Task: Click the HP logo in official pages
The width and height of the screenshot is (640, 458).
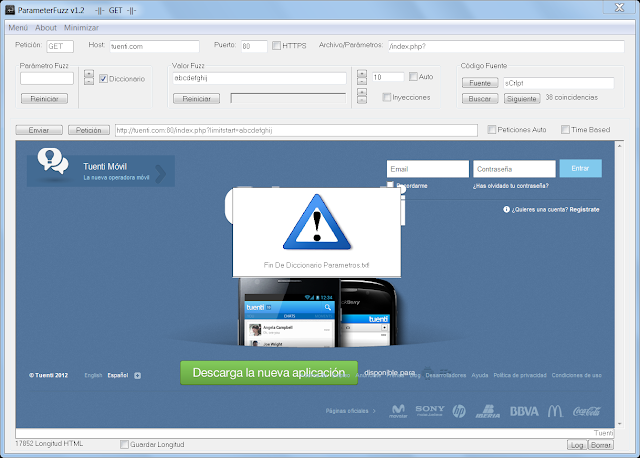Action: point(459,411)
